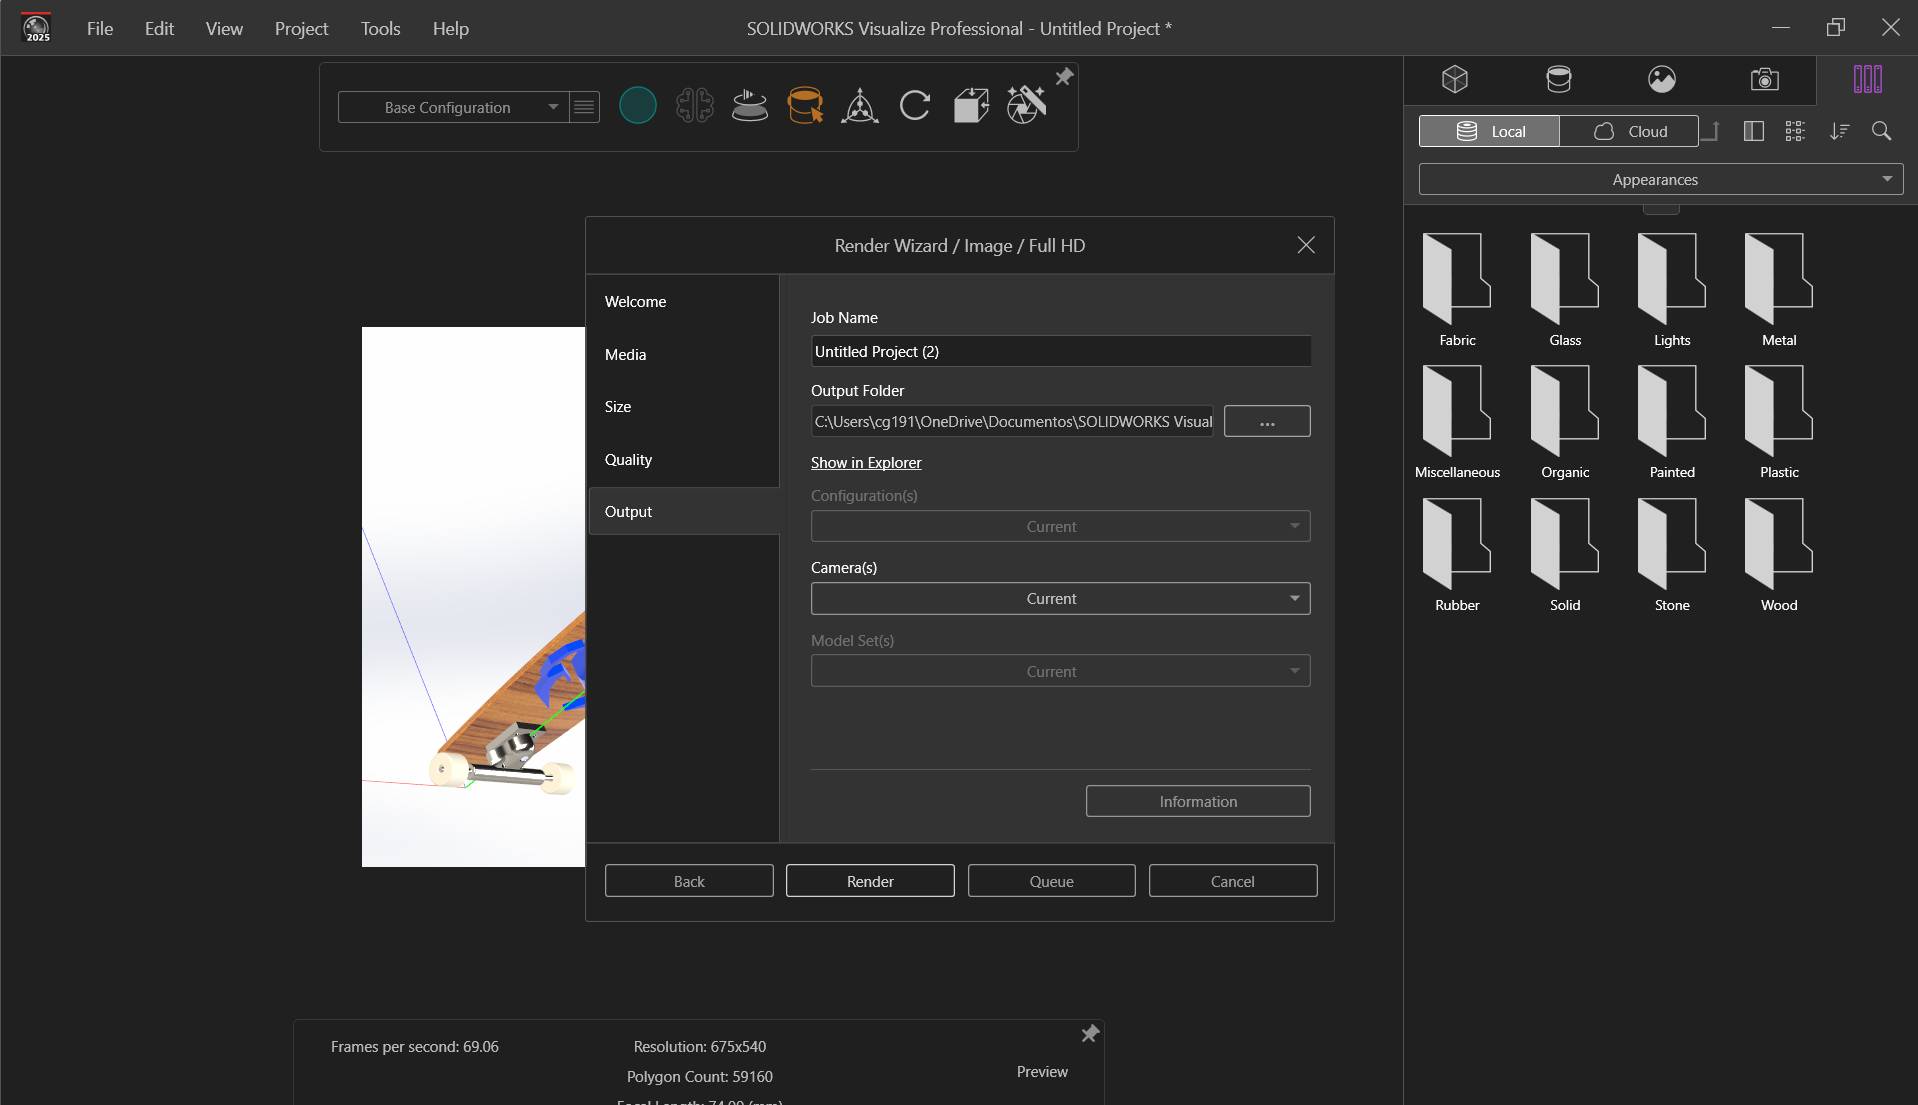Click the rotate tool in the toolbar

point(915,105)
